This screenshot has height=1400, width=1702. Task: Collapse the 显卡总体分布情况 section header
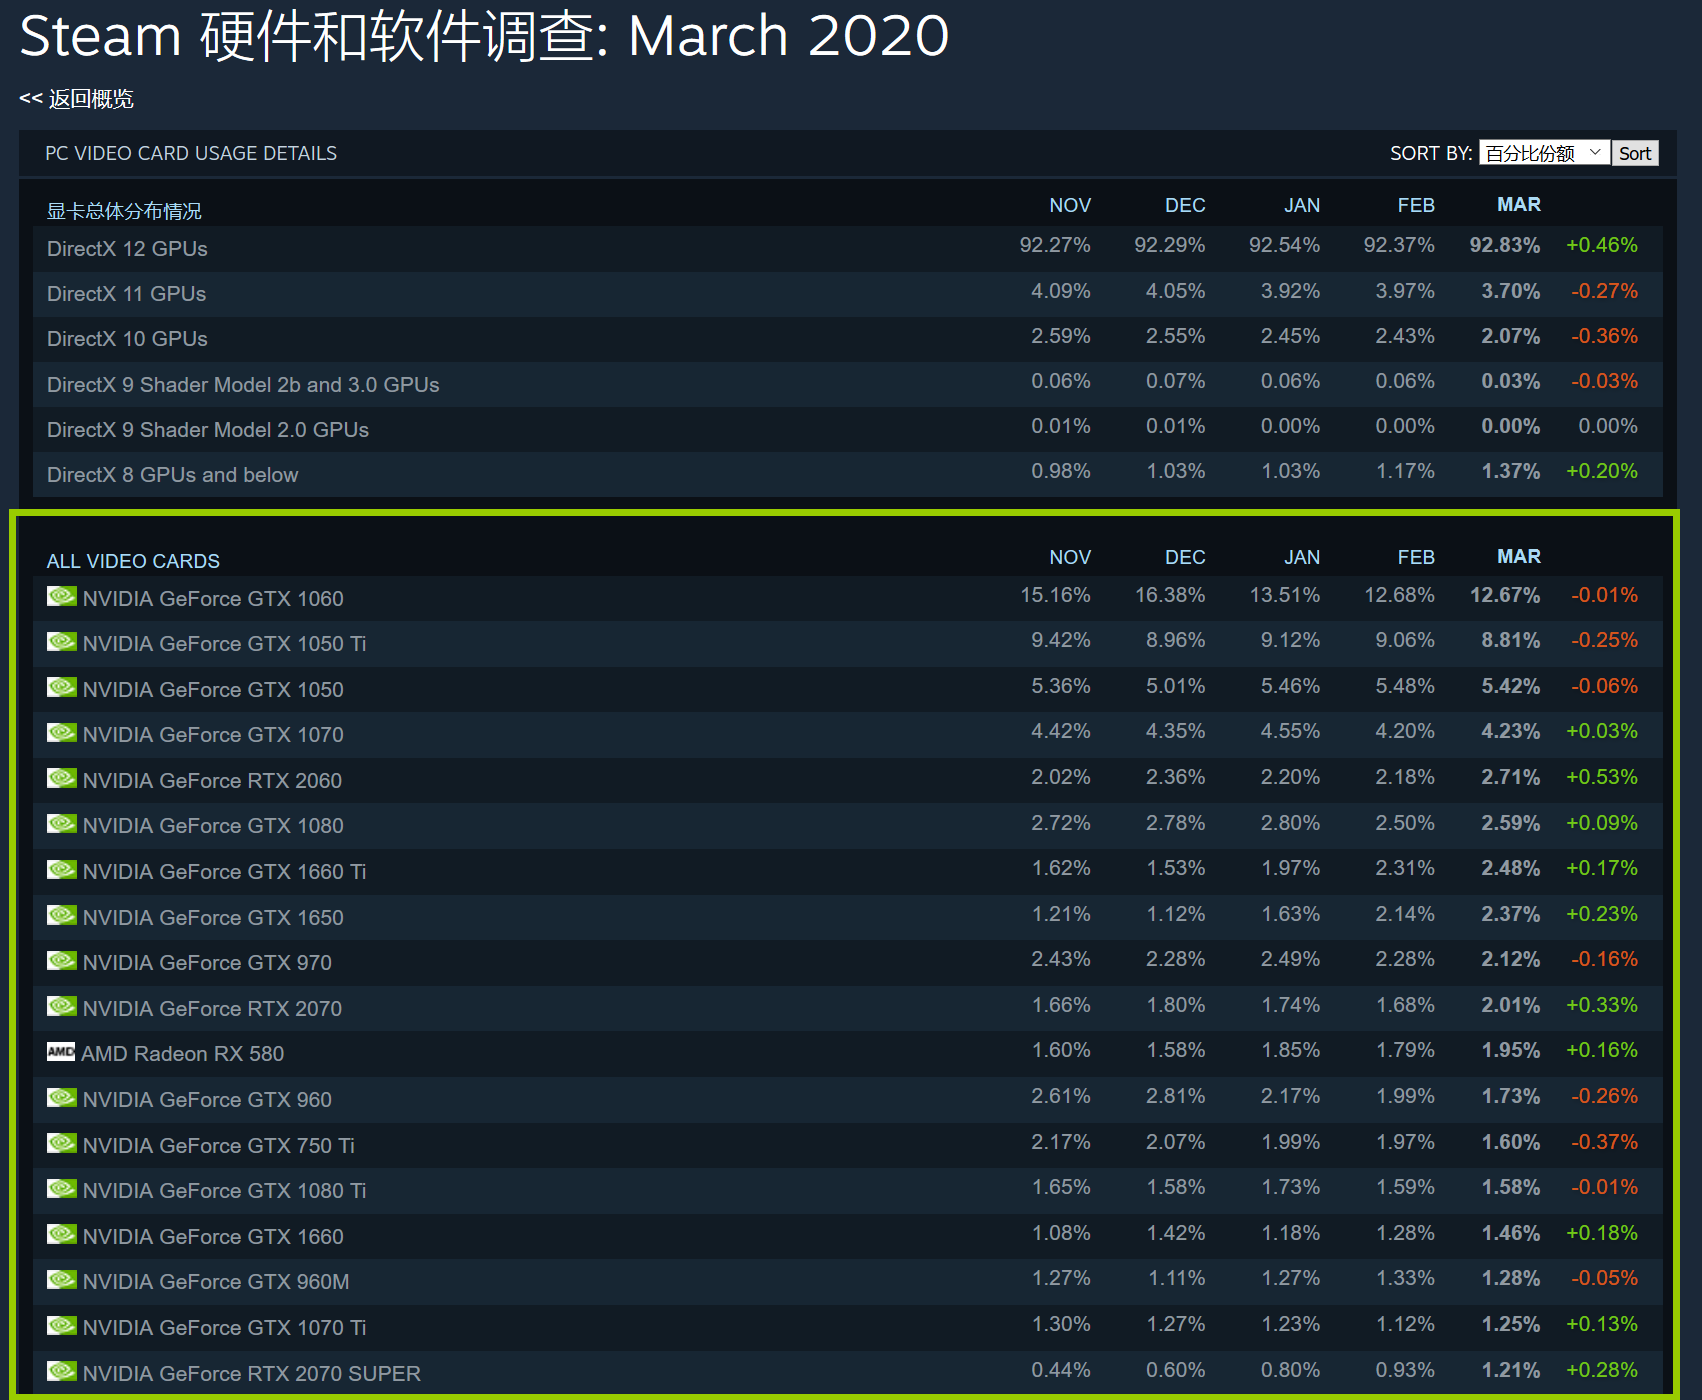[x=124, y=211]
